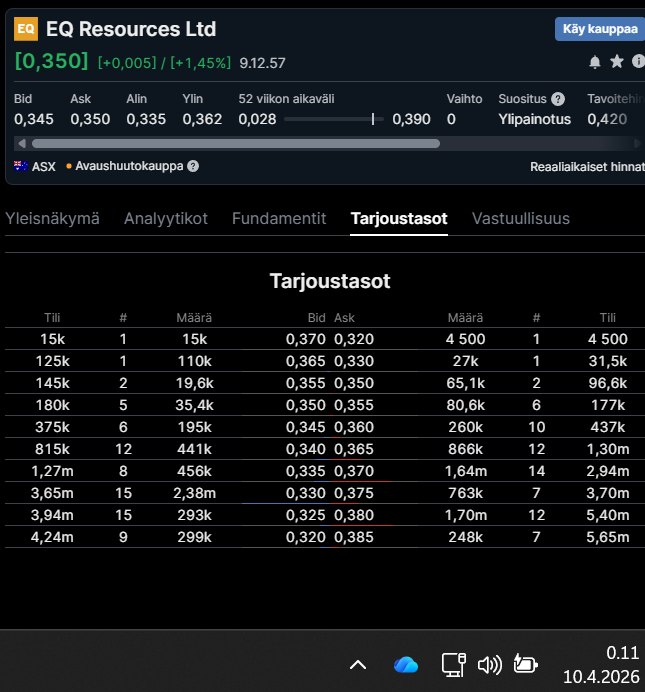
Task: Click the bid price 0,365 row
Action: pos(305,361)
